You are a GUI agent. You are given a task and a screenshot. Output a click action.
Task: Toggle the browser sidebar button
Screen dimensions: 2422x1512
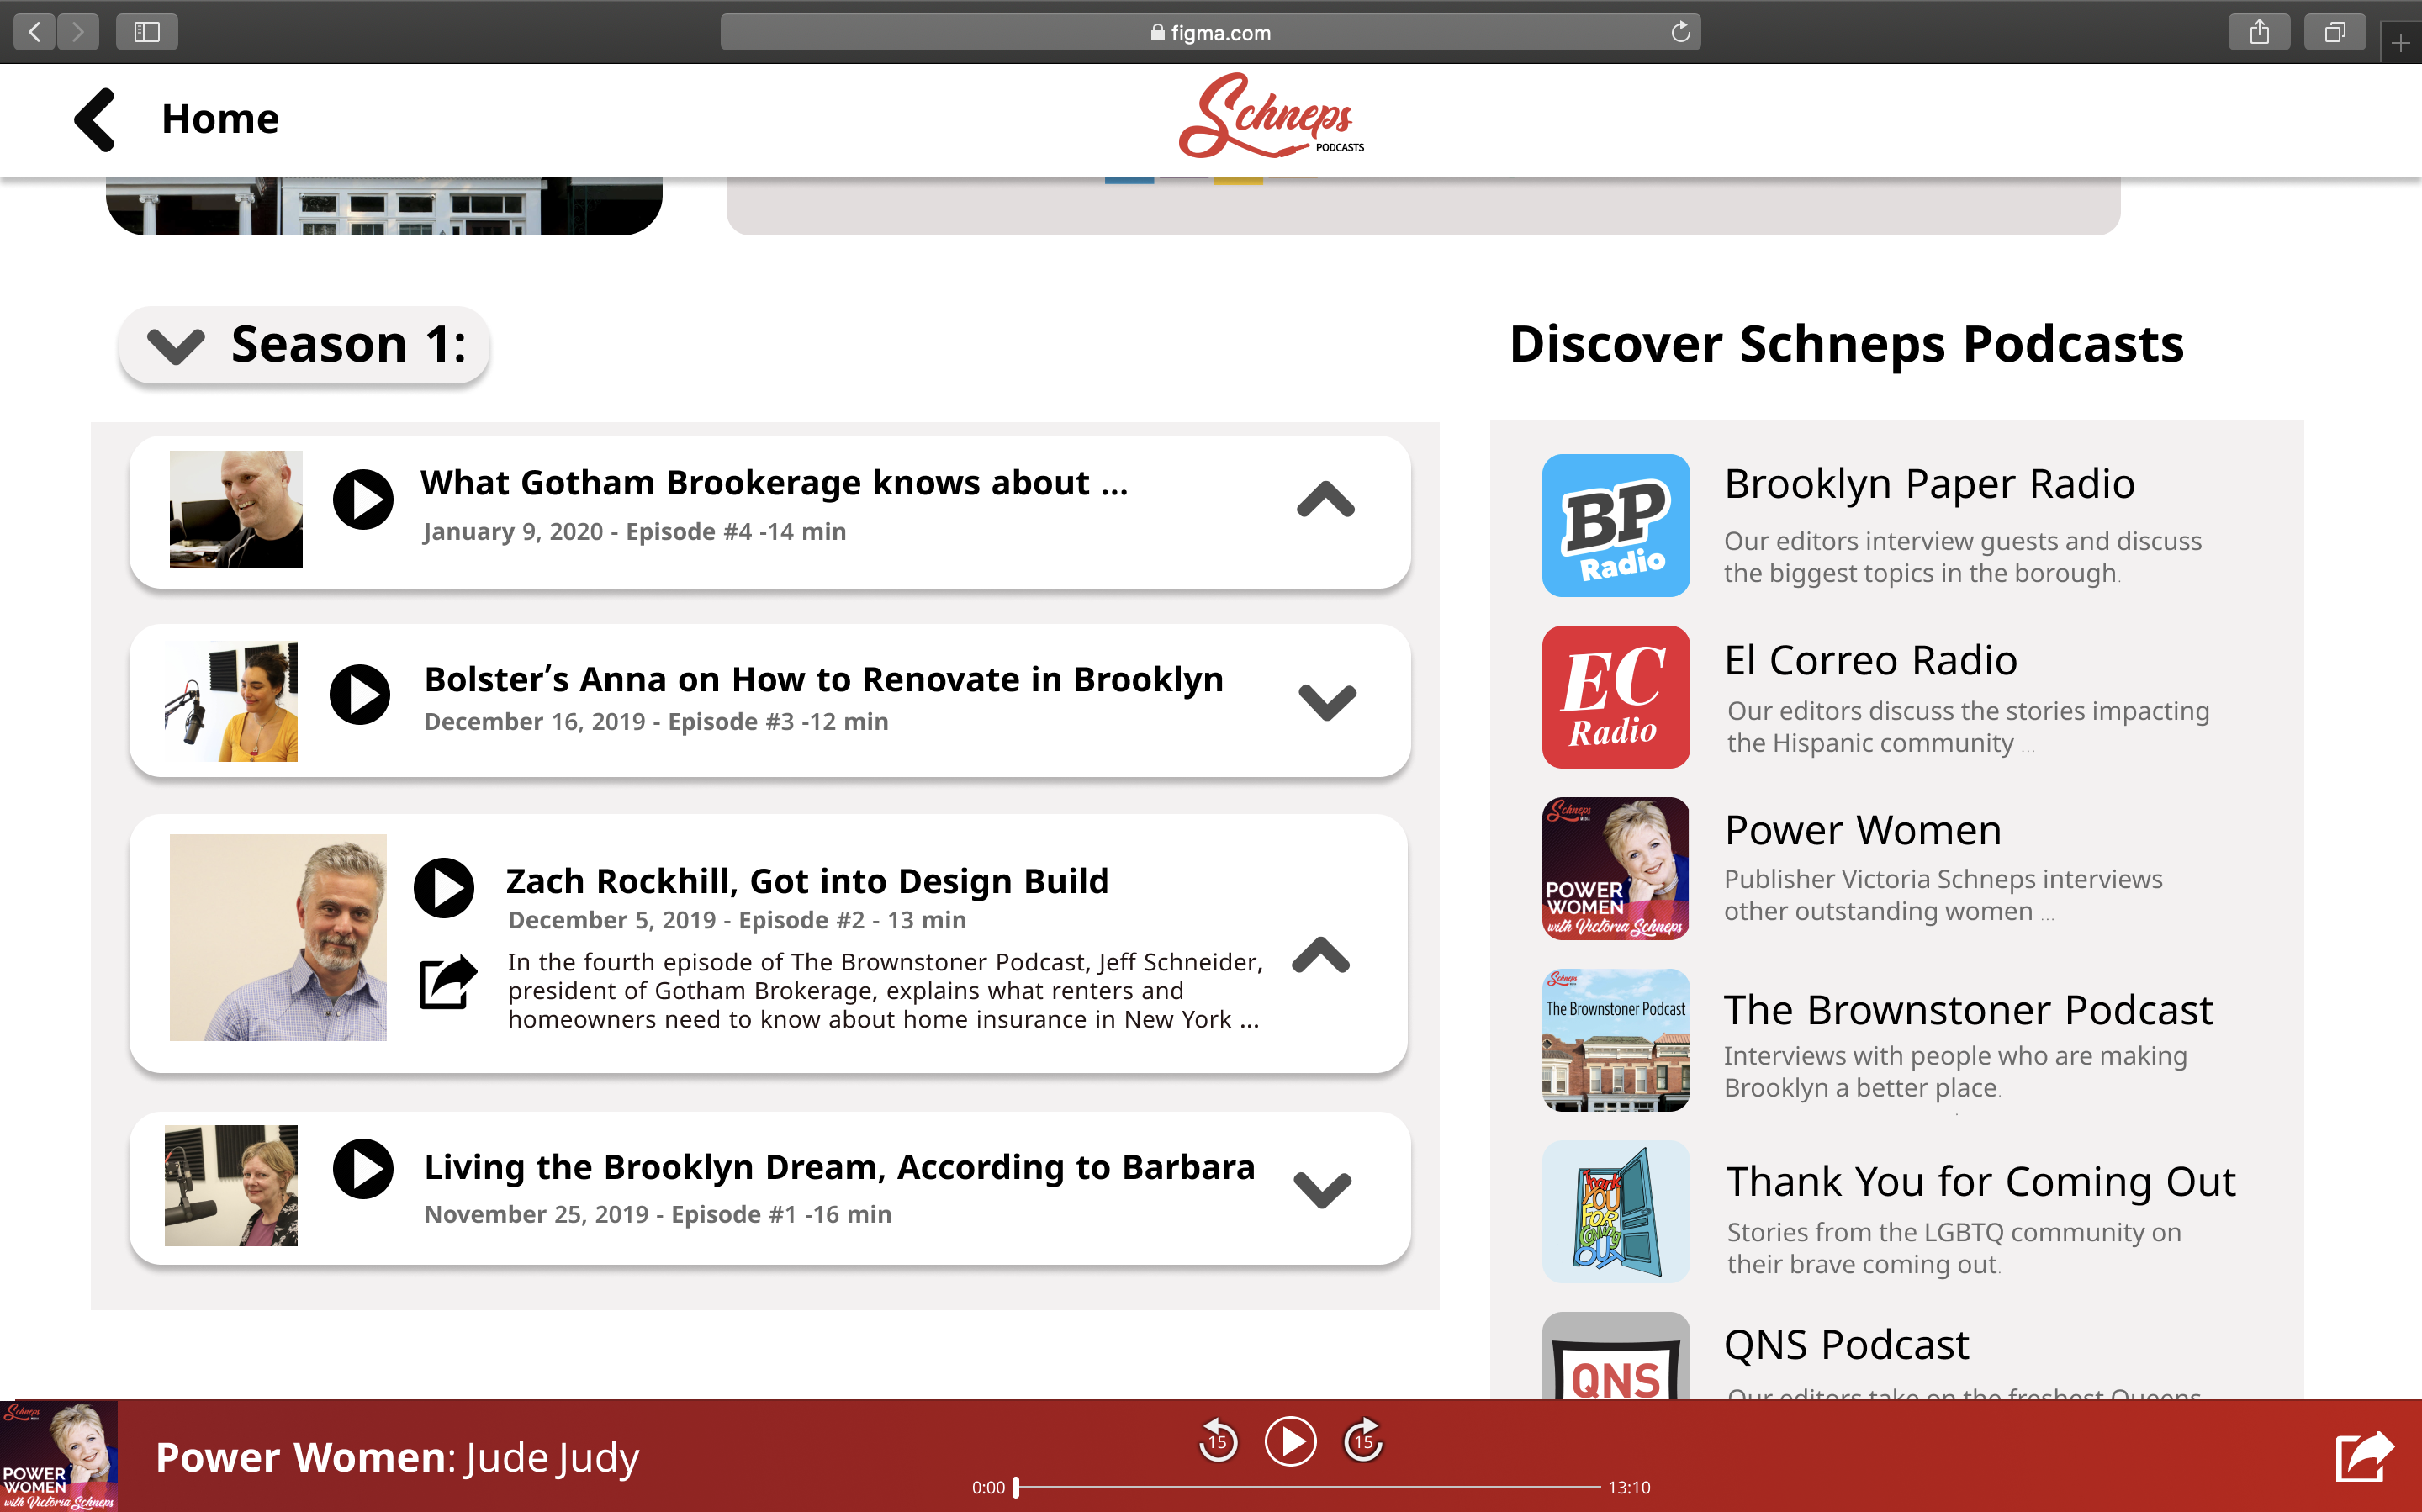[147, 32]
